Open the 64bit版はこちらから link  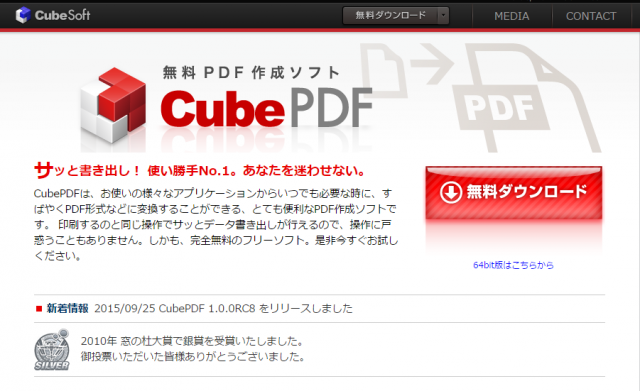(x=513, y=265)
